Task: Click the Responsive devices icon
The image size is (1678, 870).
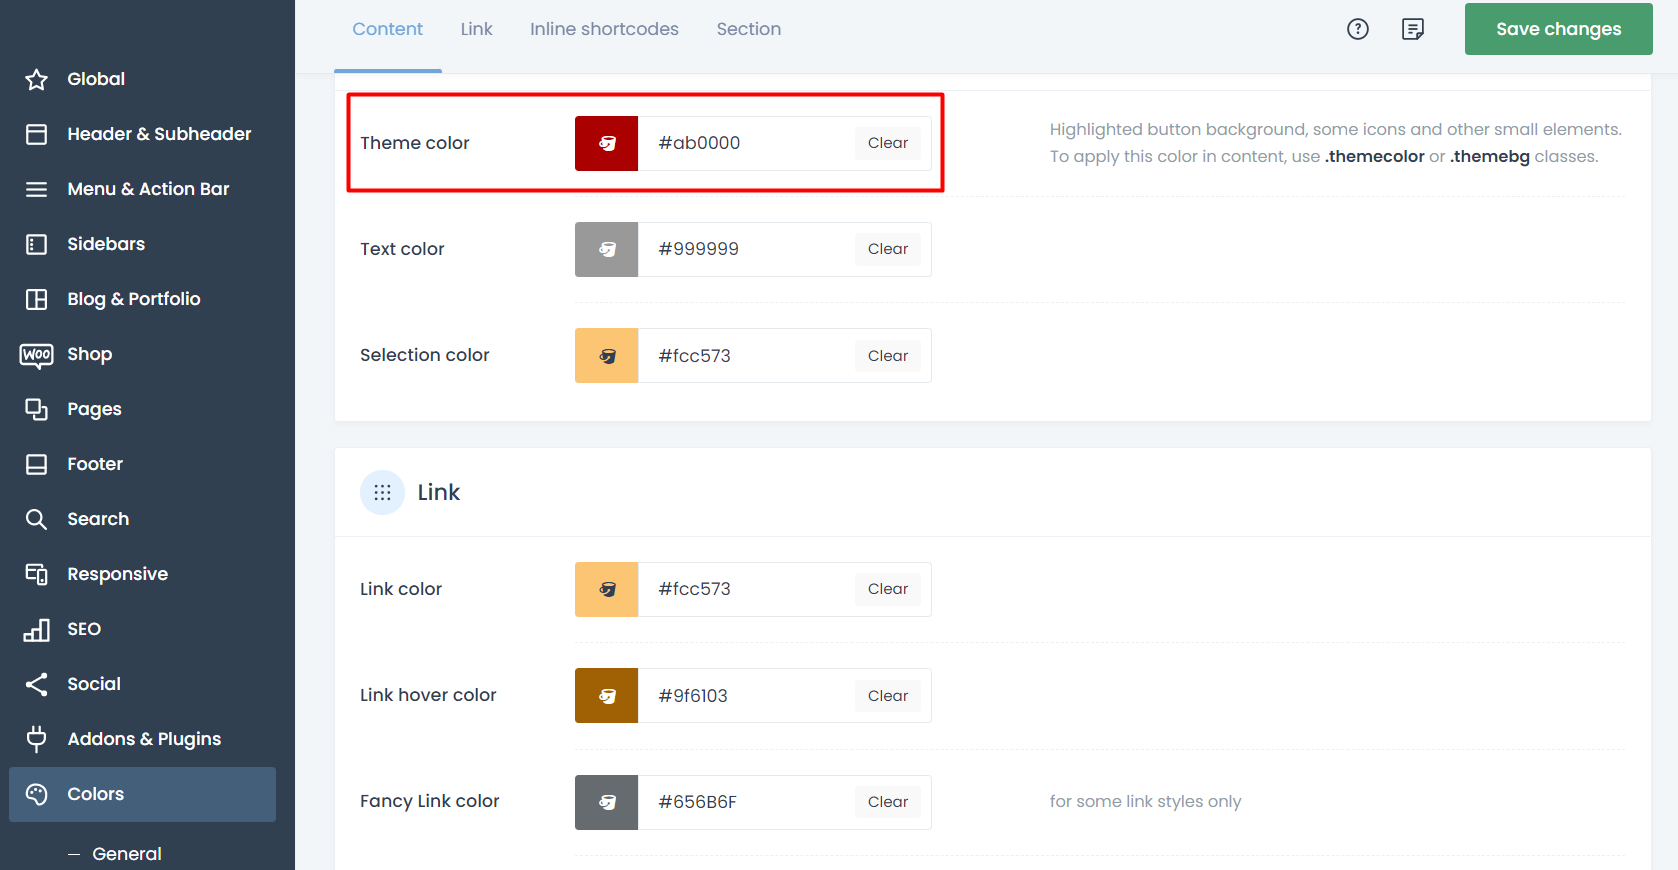Action: click(x=37, y=574)
